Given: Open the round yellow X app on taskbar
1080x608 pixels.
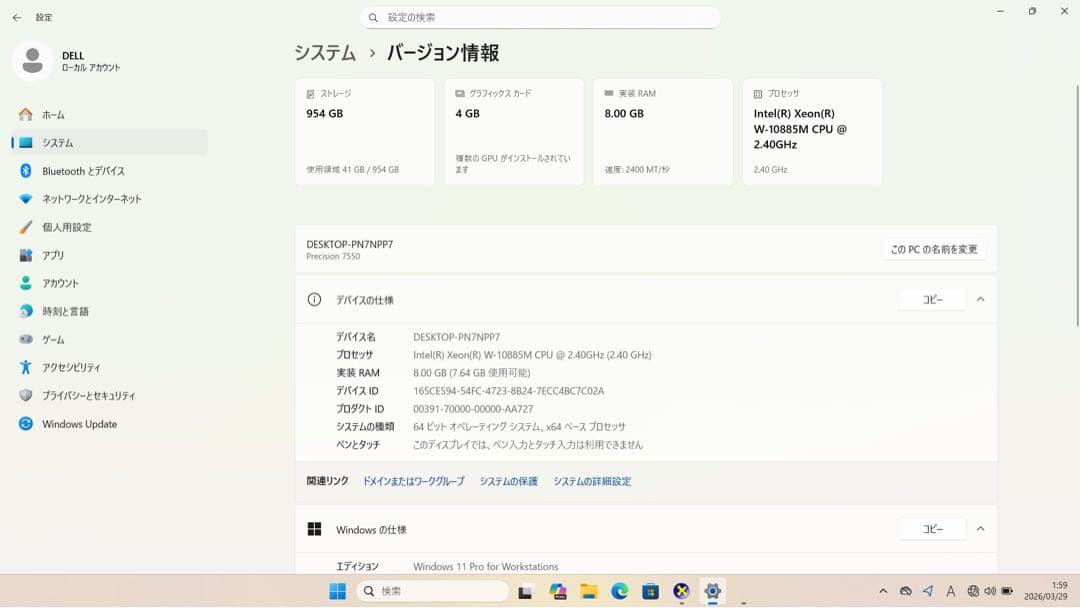Looking at the screenshot, I should click(x=682, y=591).
